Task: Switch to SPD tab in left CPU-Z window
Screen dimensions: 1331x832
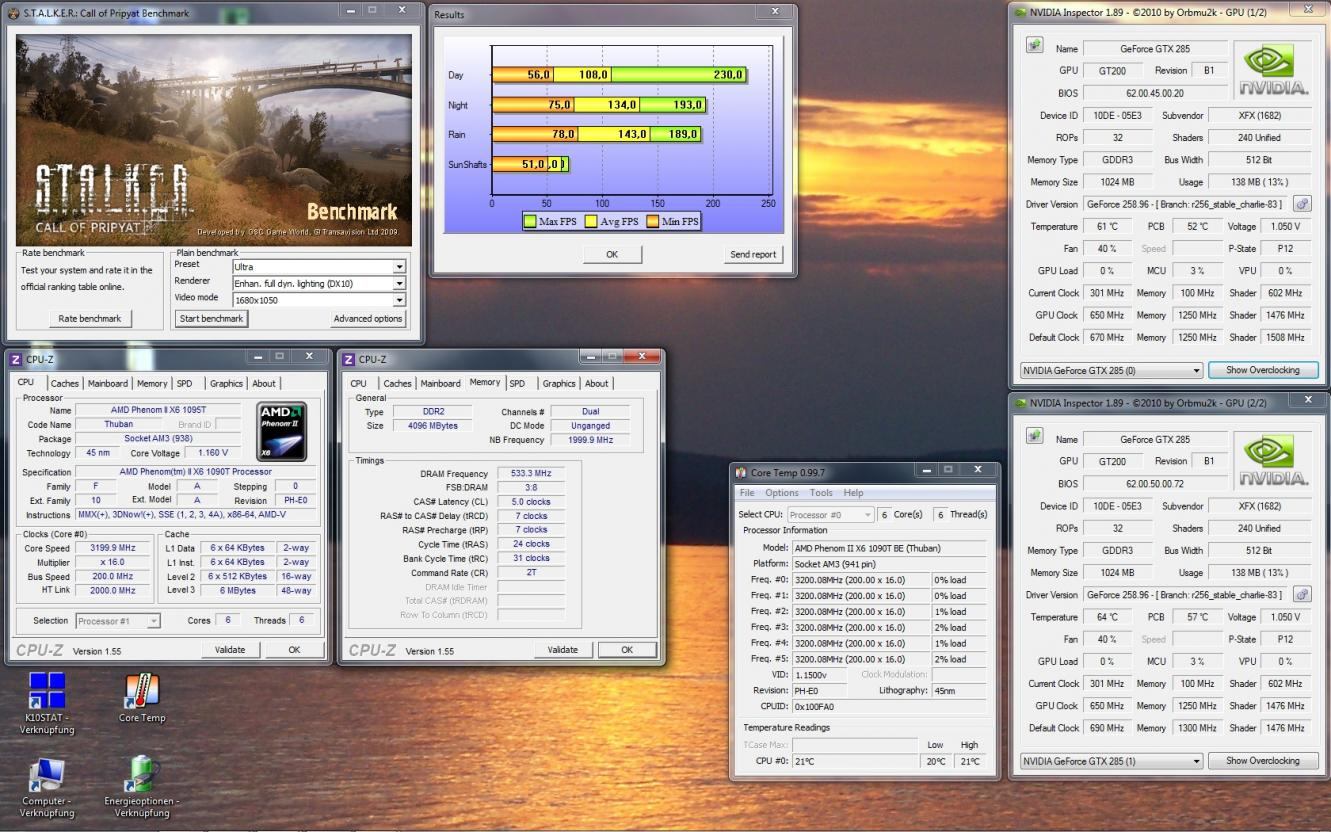Action: 185,383
